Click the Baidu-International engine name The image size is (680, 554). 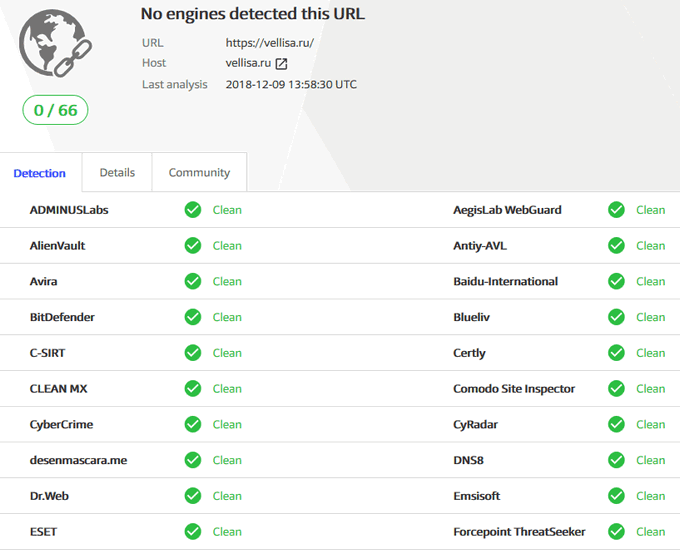pyautogui.click(x=506, y=282)
